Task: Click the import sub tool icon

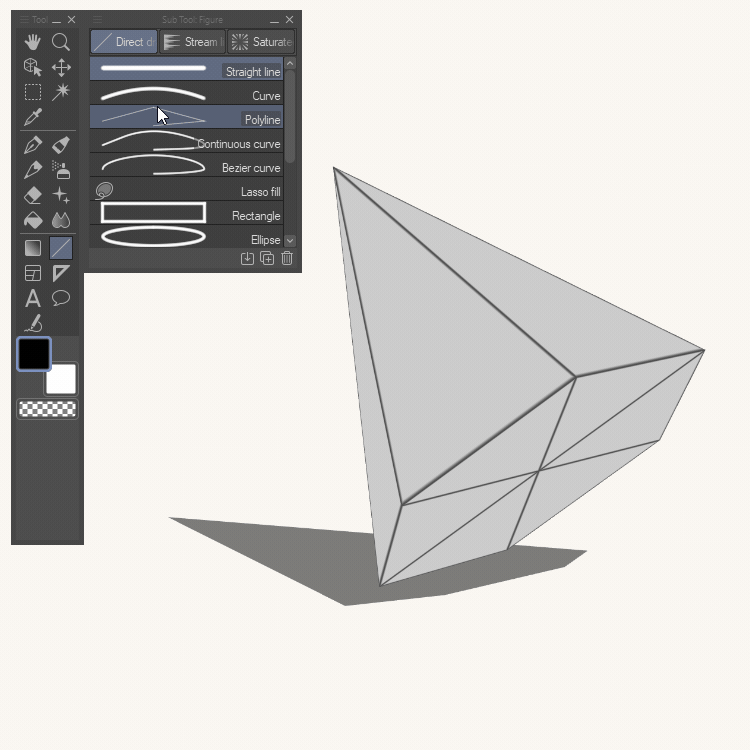Action: [247, 258]
